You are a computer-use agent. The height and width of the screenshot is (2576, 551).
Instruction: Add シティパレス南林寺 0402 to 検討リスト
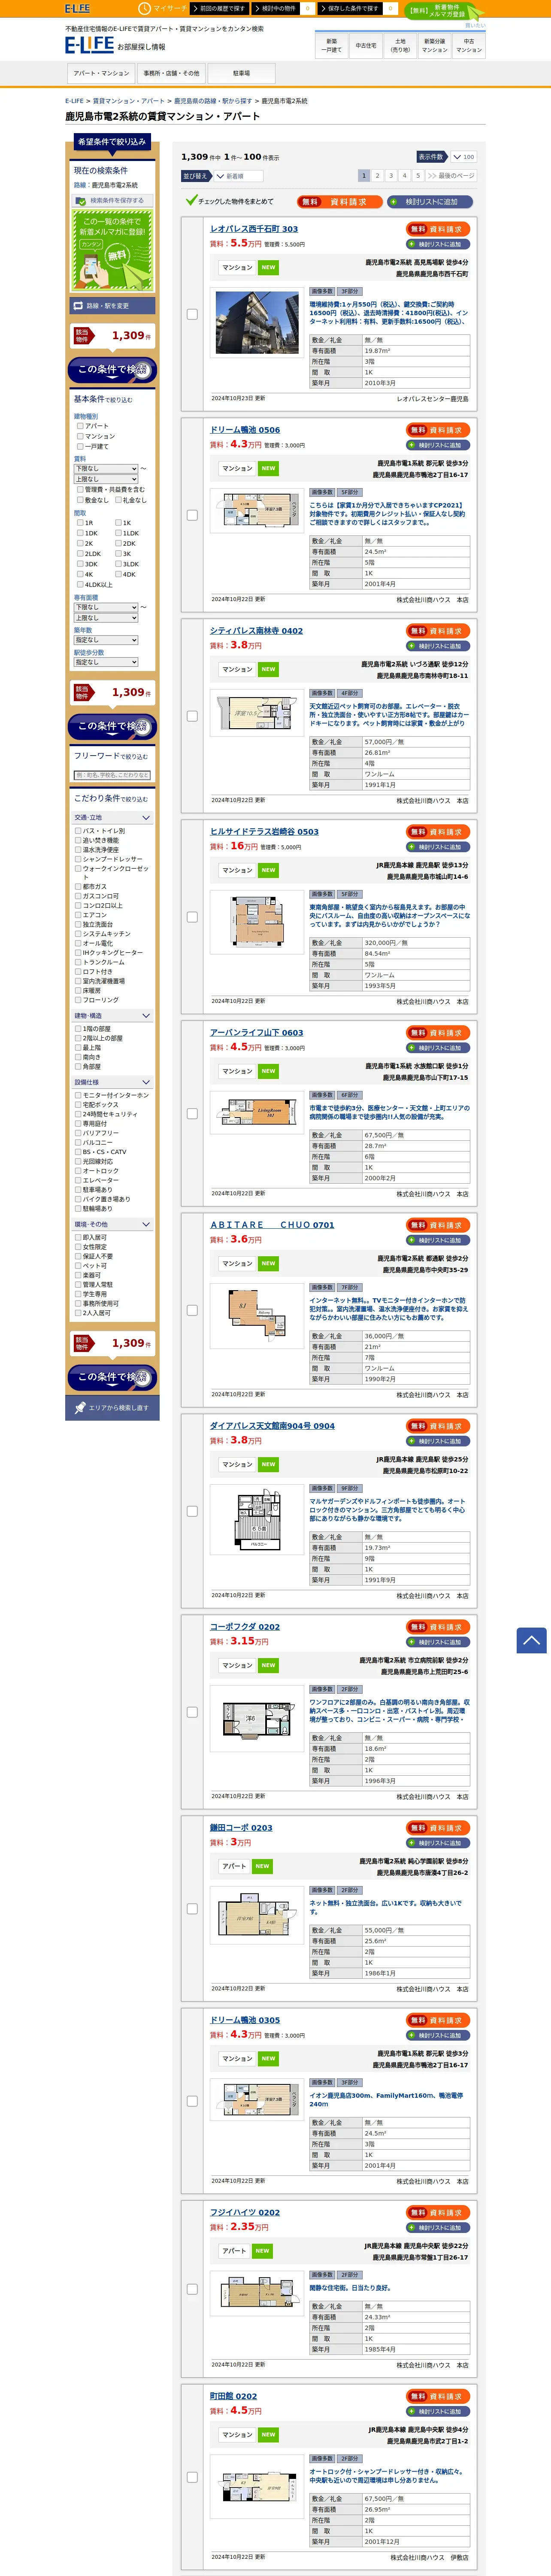pyautogui.click(x=438, y=646)
